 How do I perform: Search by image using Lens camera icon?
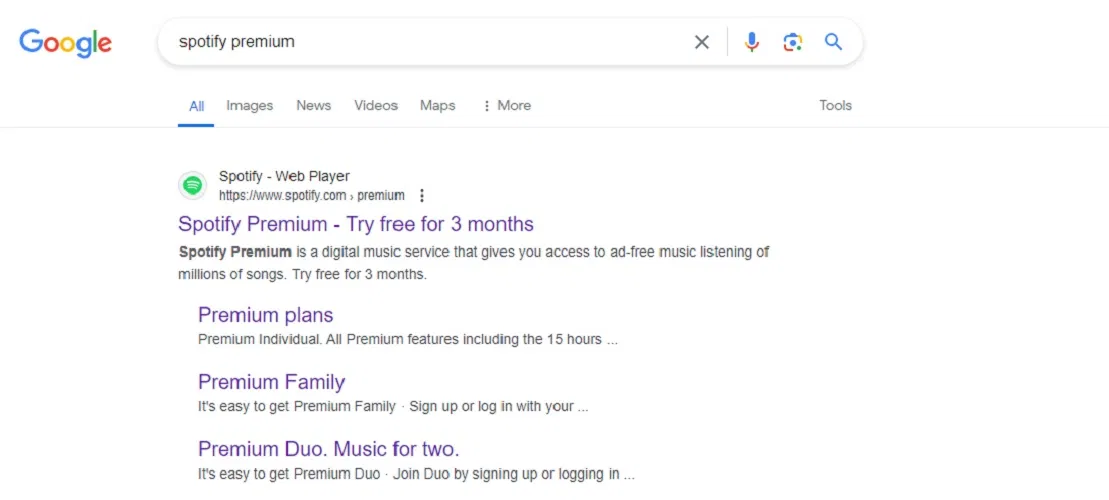pyautogui.click(x=793, y=42)
